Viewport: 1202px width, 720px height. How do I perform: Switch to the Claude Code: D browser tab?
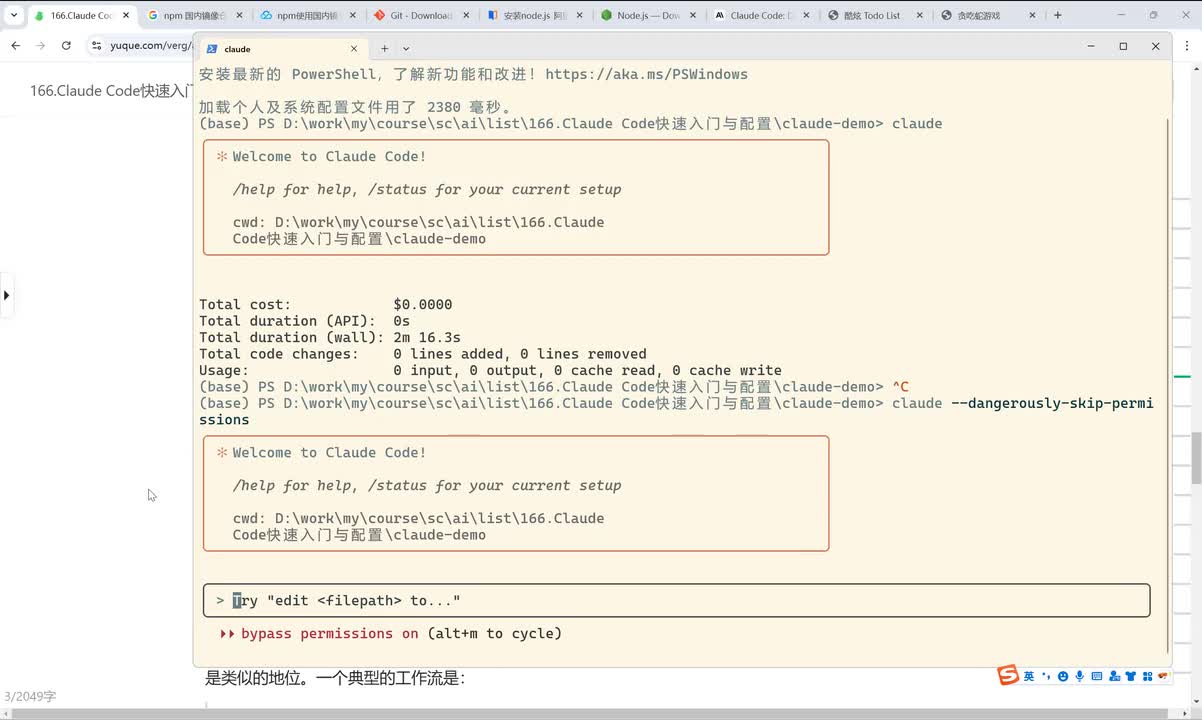click(x=760, y=16)
